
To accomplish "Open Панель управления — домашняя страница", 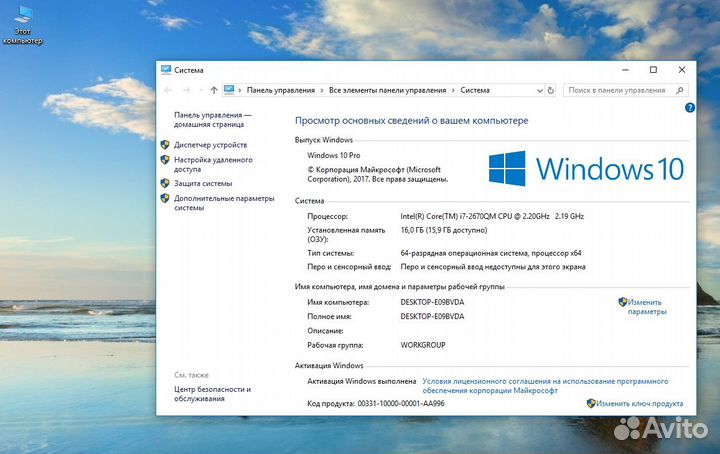I will (x=213, y=120).
